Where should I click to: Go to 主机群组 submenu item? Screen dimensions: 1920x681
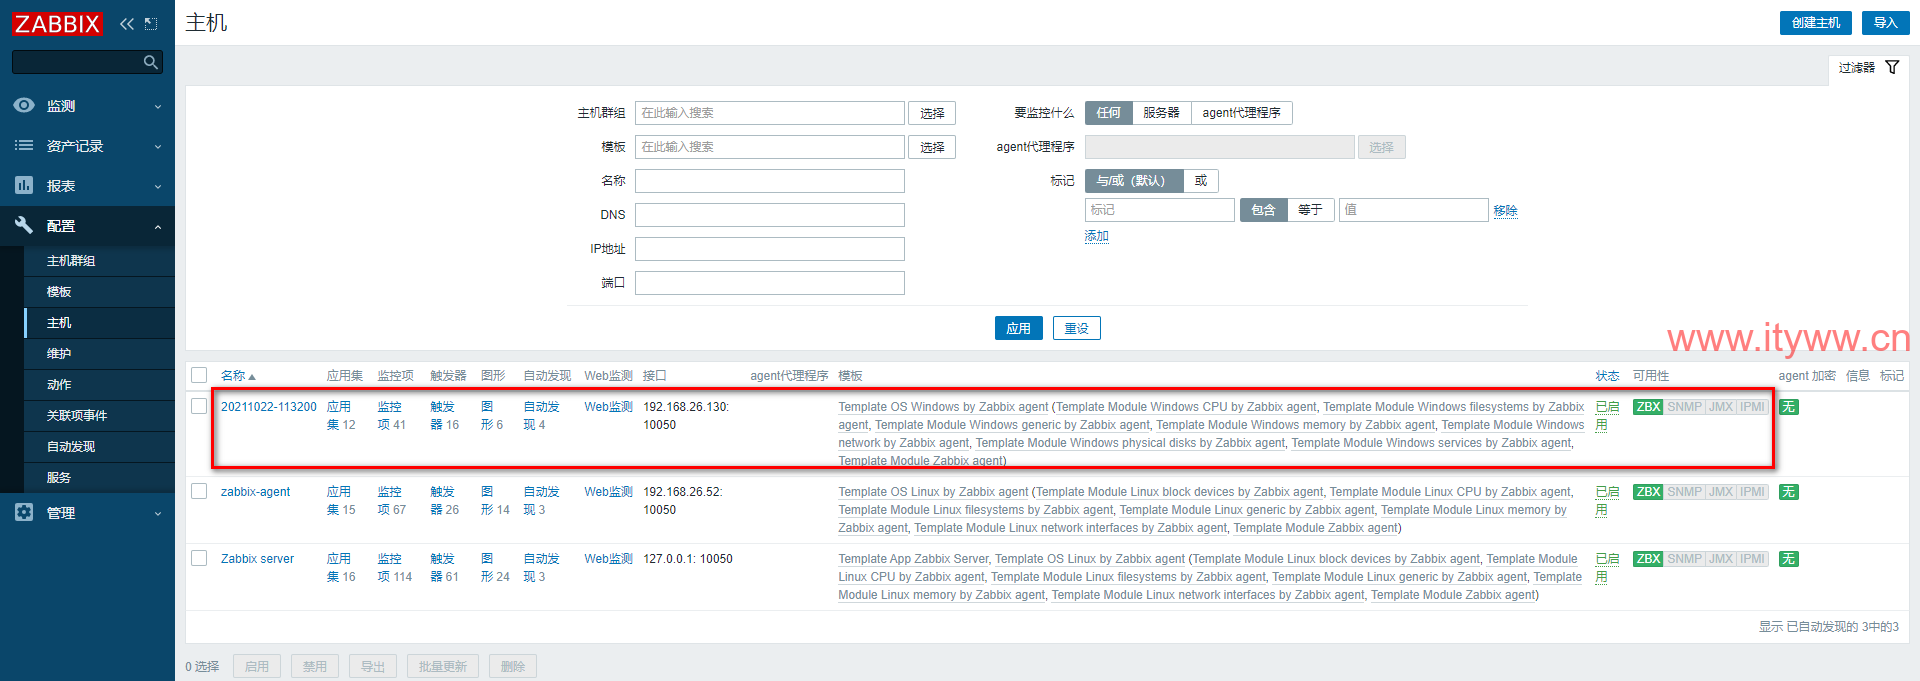coord(99,261)
